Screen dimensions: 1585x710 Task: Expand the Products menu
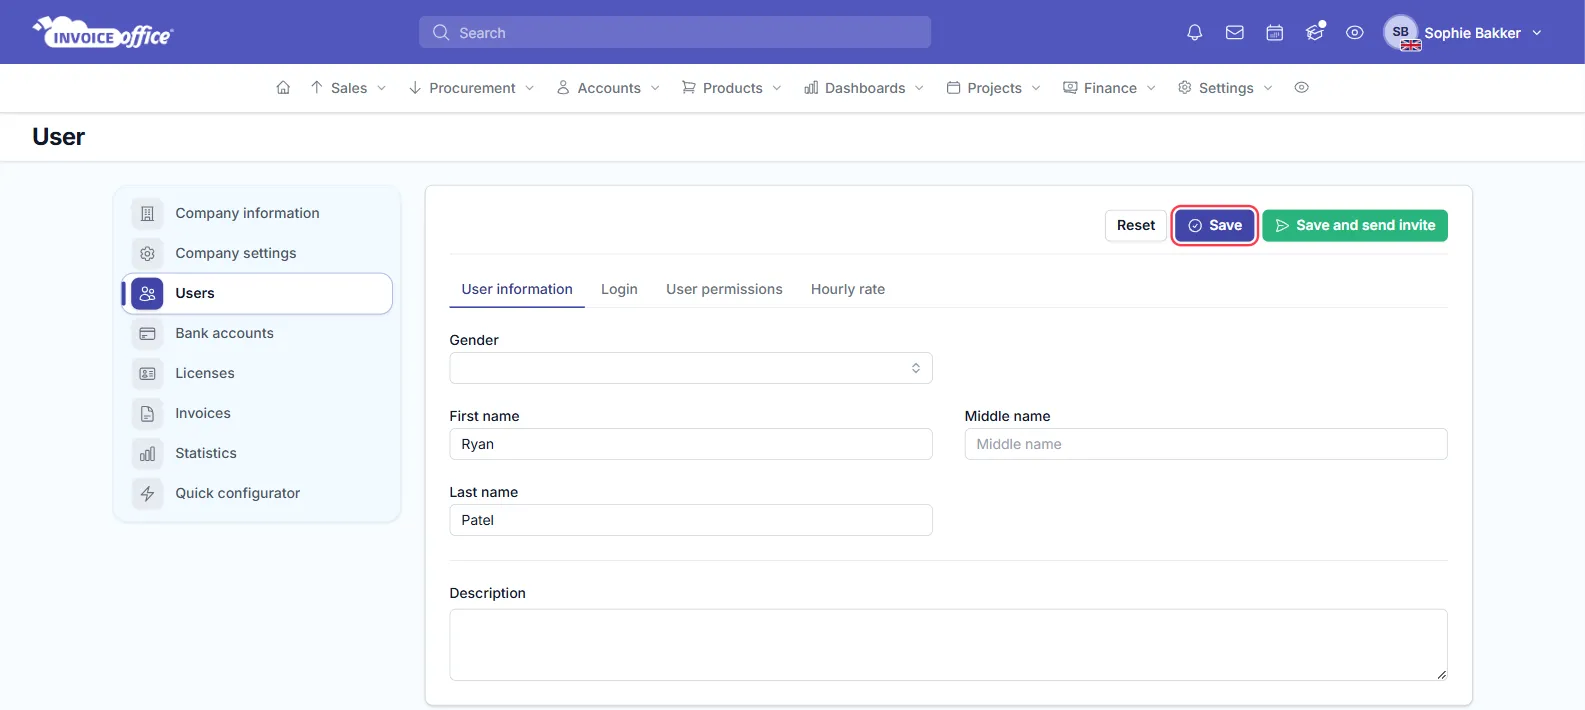732,88
